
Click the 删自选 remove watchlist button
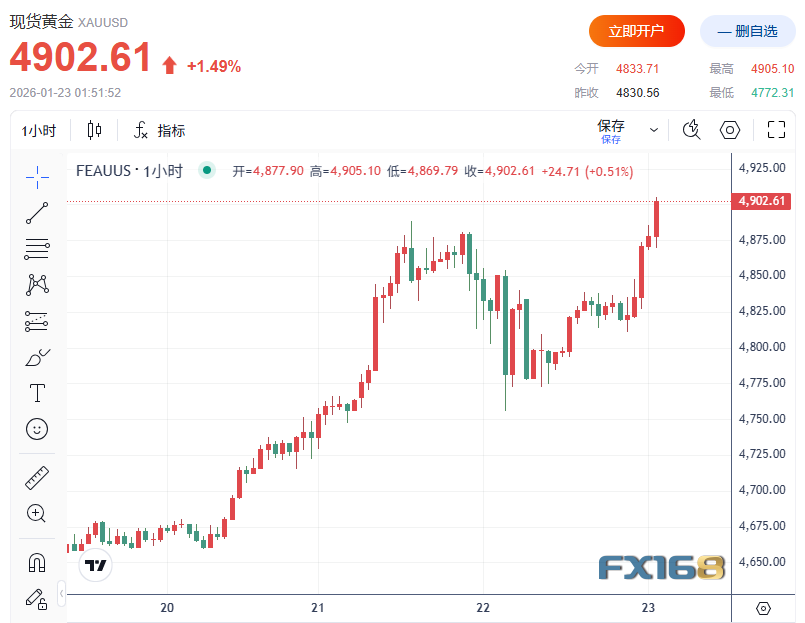pyautogui.click(x=746, y=31)
